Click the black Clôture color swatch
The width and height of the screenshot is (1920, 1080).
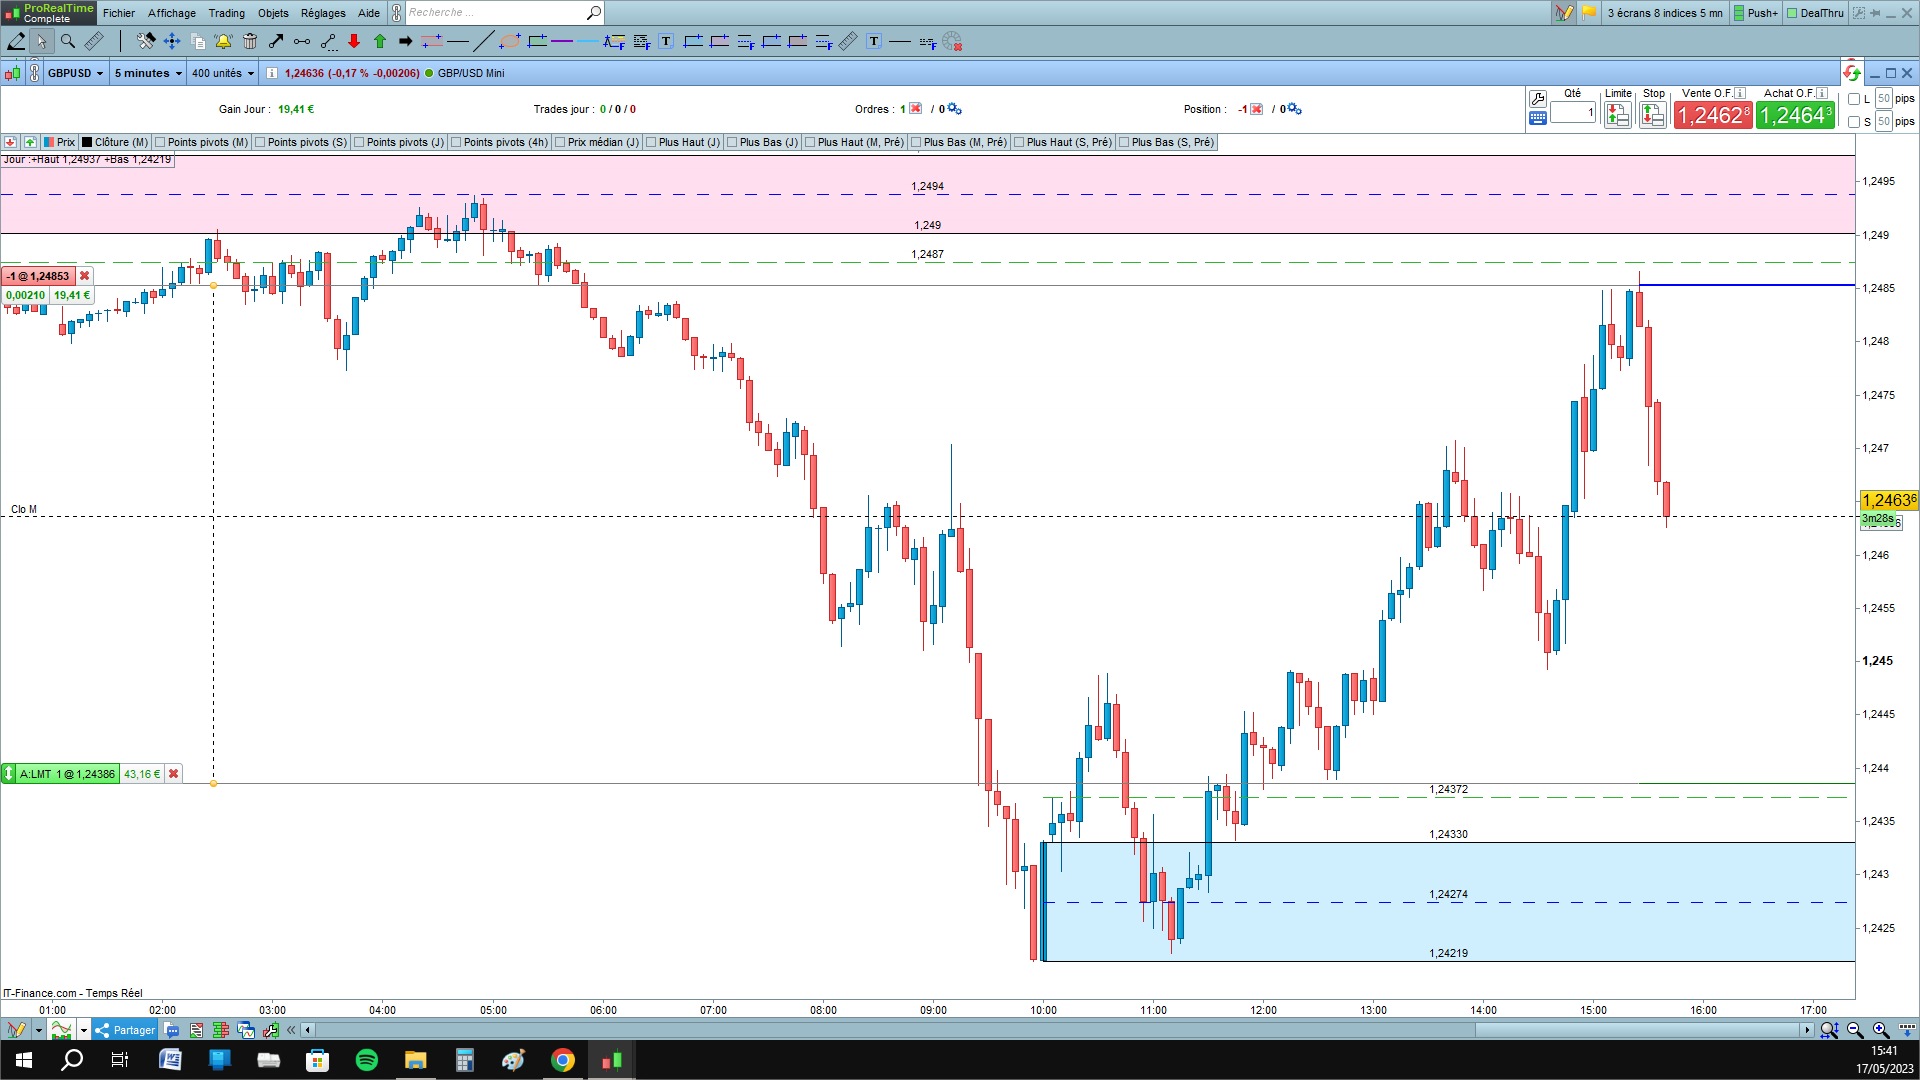87,142
